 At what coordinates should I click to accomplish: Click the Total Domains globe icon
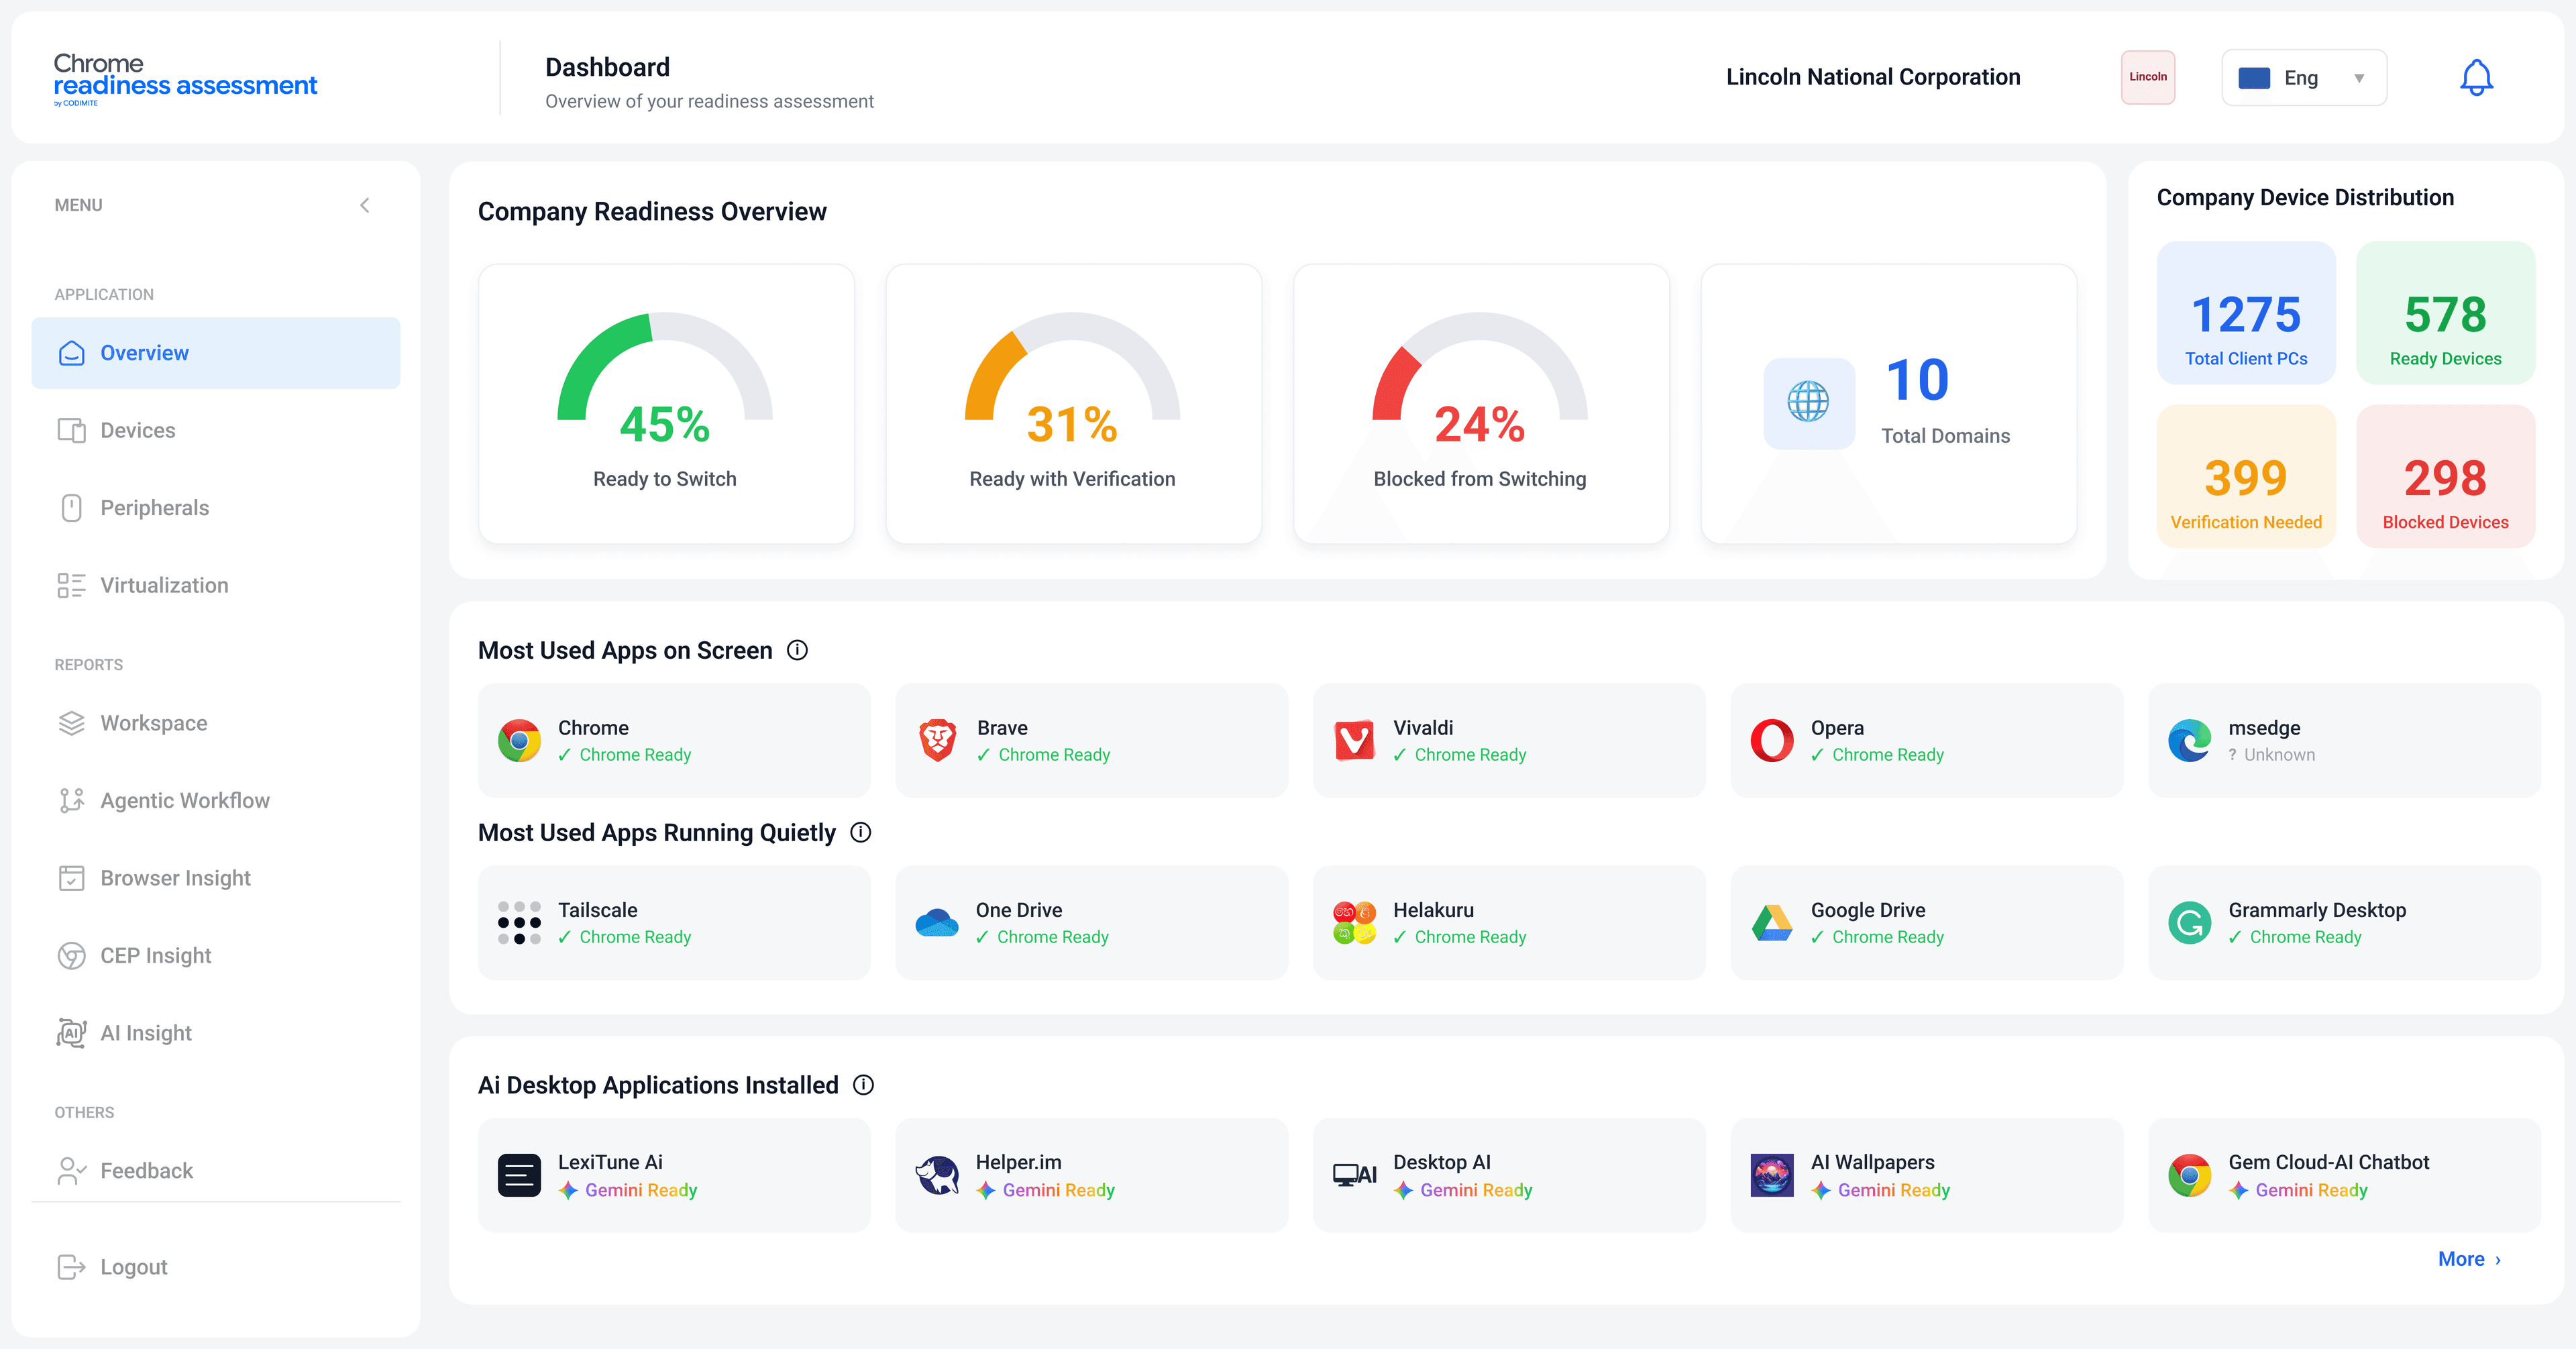click(x=1808, y=402)
